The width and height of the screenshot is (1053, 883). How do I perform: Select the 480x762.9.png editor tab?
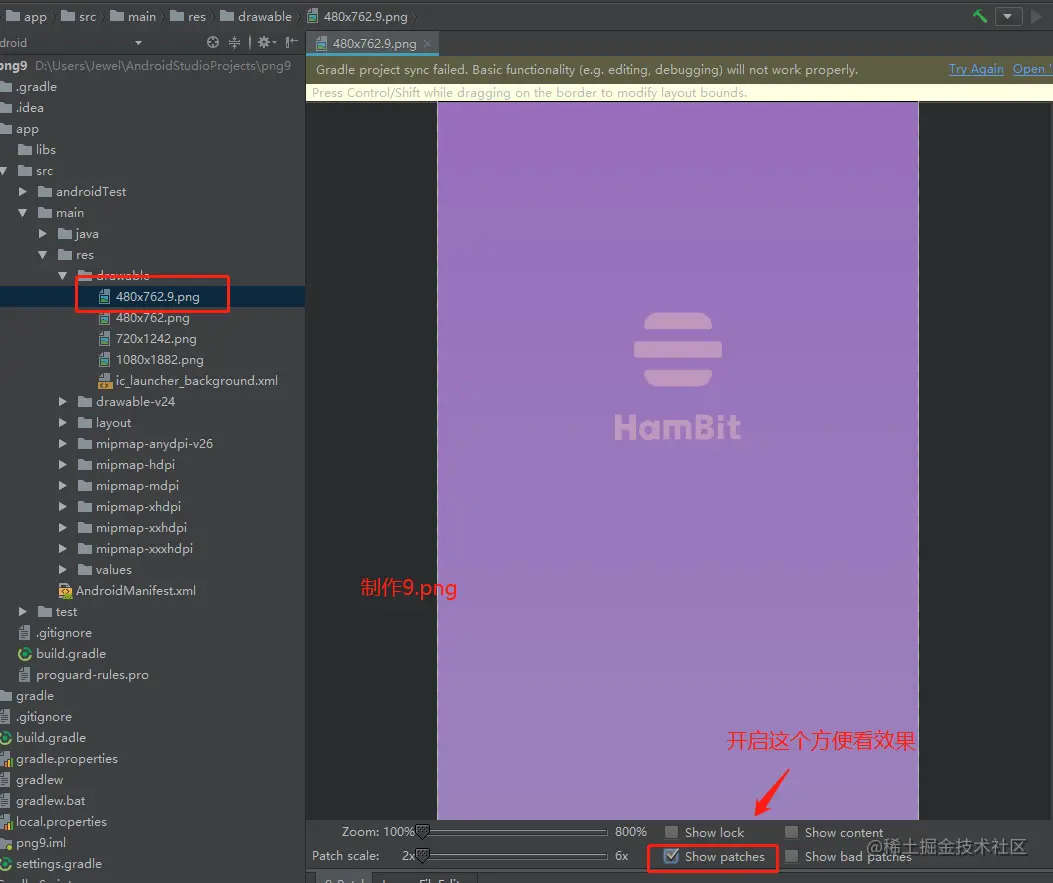tap(373, 44)
